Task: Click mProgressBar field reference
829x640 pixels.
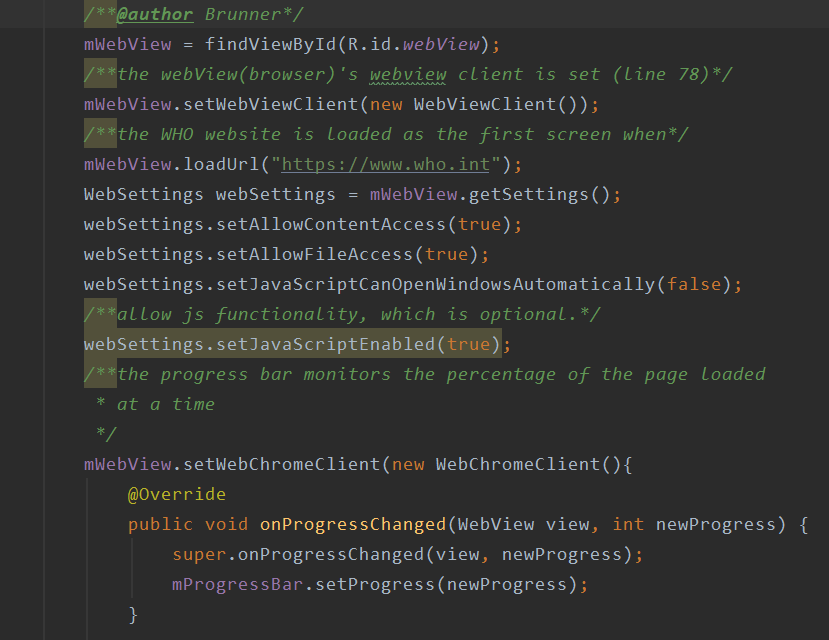Action: coord(237,585)
